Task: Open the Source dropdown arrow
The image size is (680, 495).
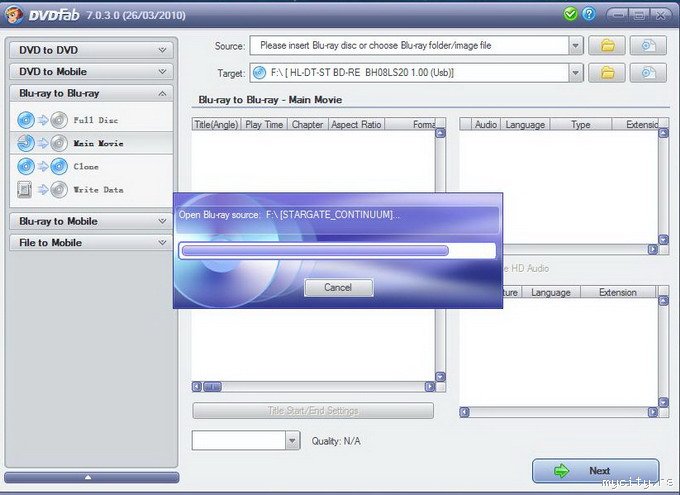Action: click(x=575, y=46)
